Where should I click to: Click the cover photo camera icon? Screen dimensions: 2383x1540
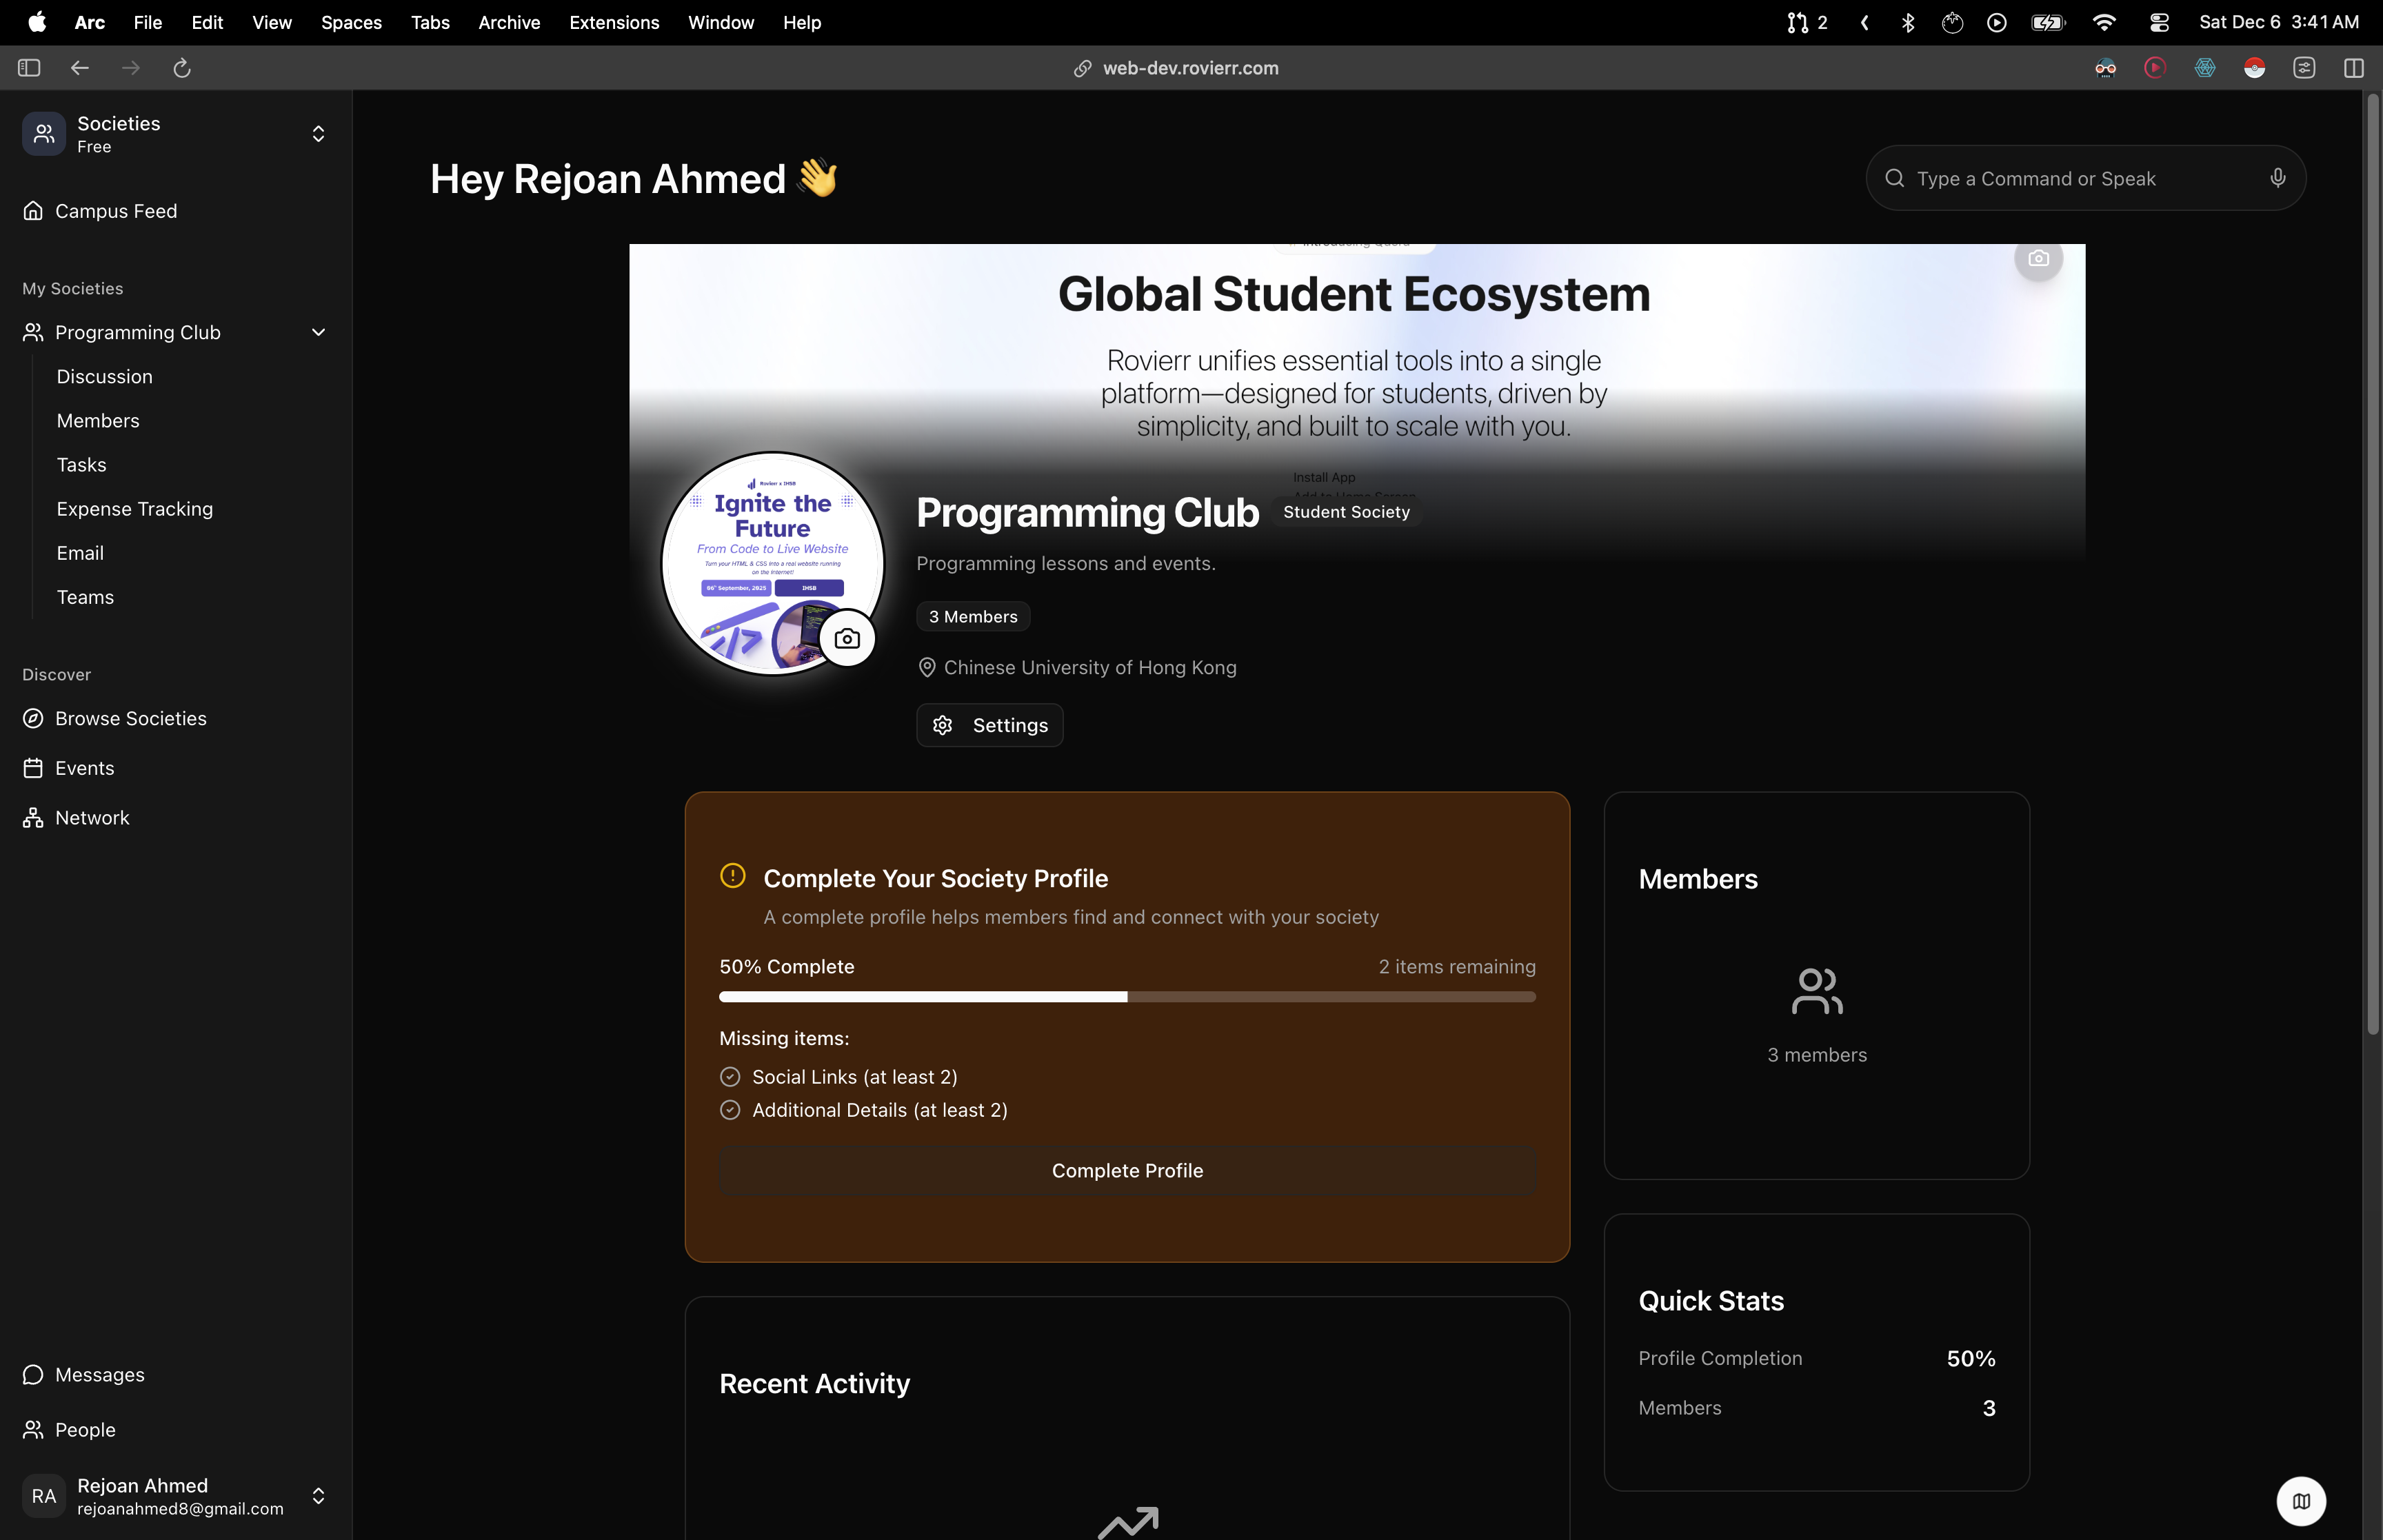tap(2038, 258)
